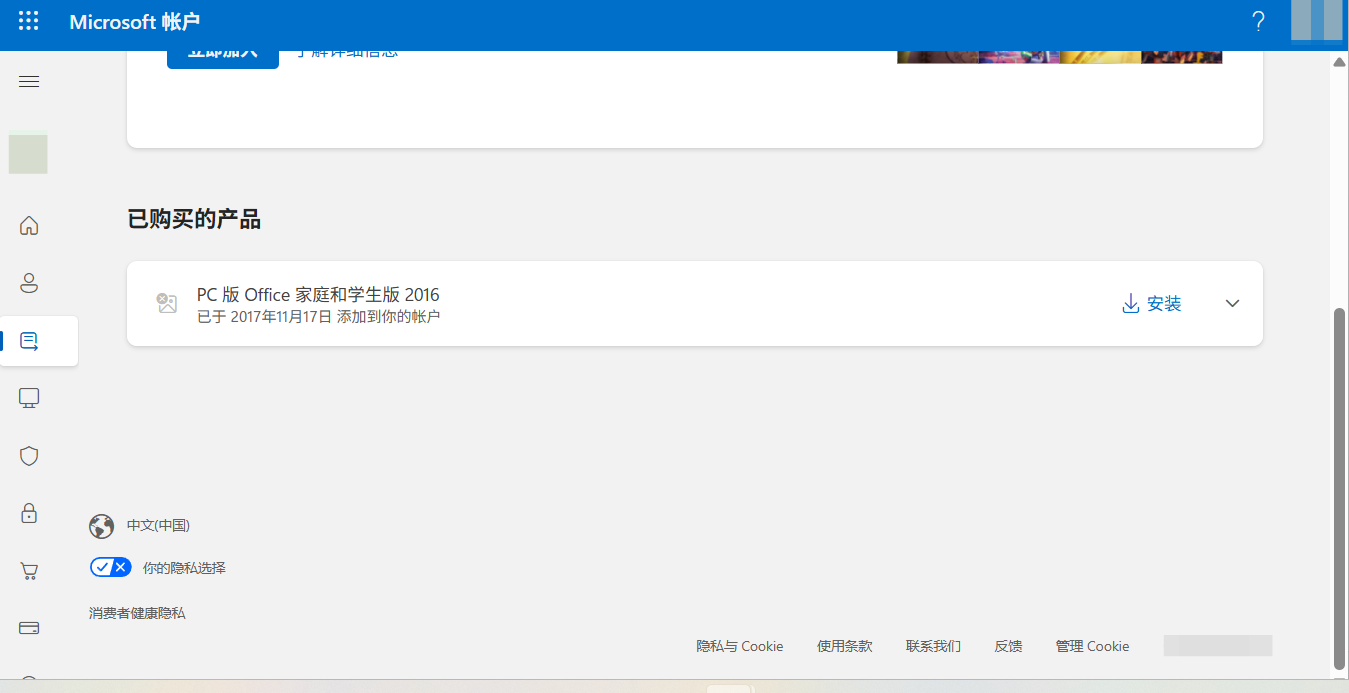Open the 管理 Cookie footer link
This screenshot has width=1349, height=693.
pyautogui.click(x=1092, y=646)
